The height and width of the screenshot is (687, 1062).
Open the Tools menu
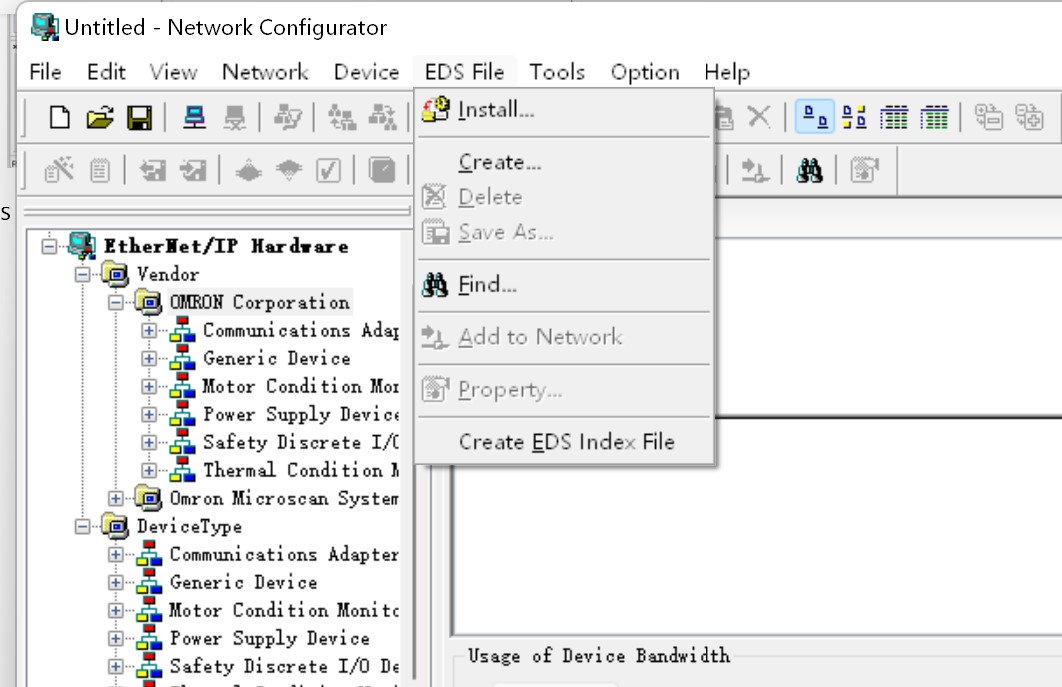coord(557,72)
